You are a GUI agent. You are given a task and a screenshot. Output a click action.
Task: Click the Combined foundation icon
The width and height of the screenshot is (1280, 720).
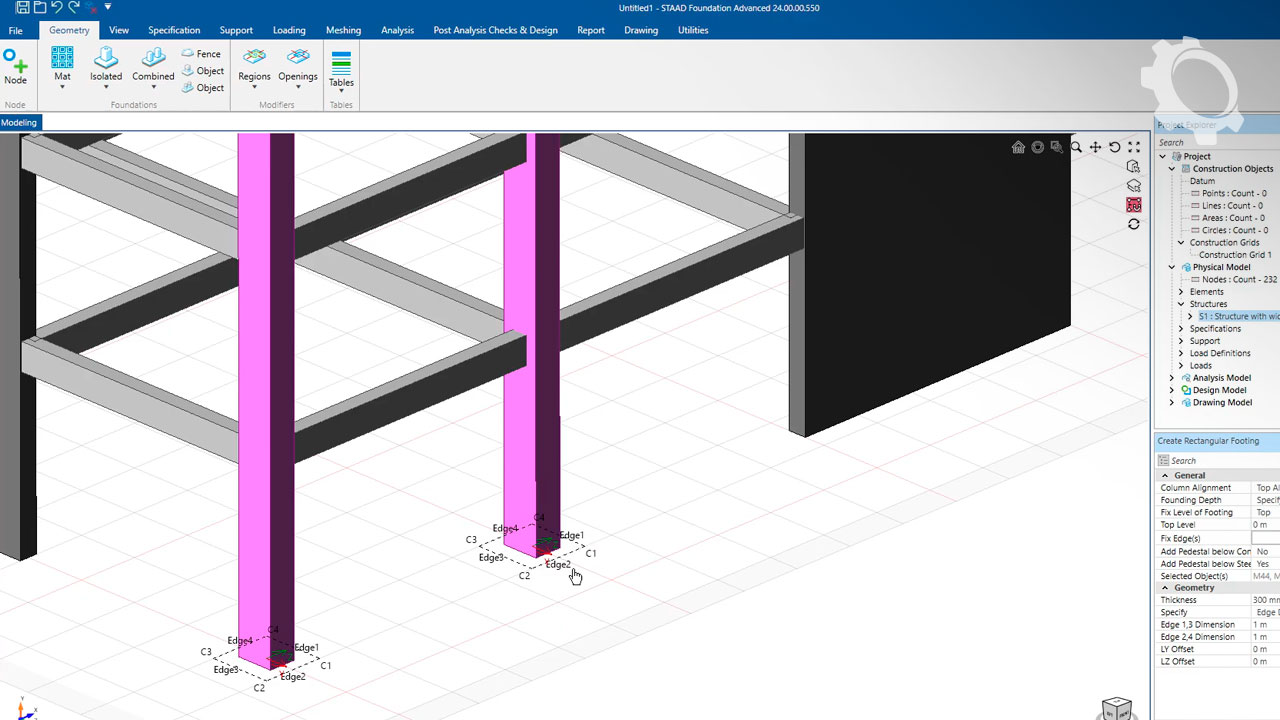tap(153, 64)
